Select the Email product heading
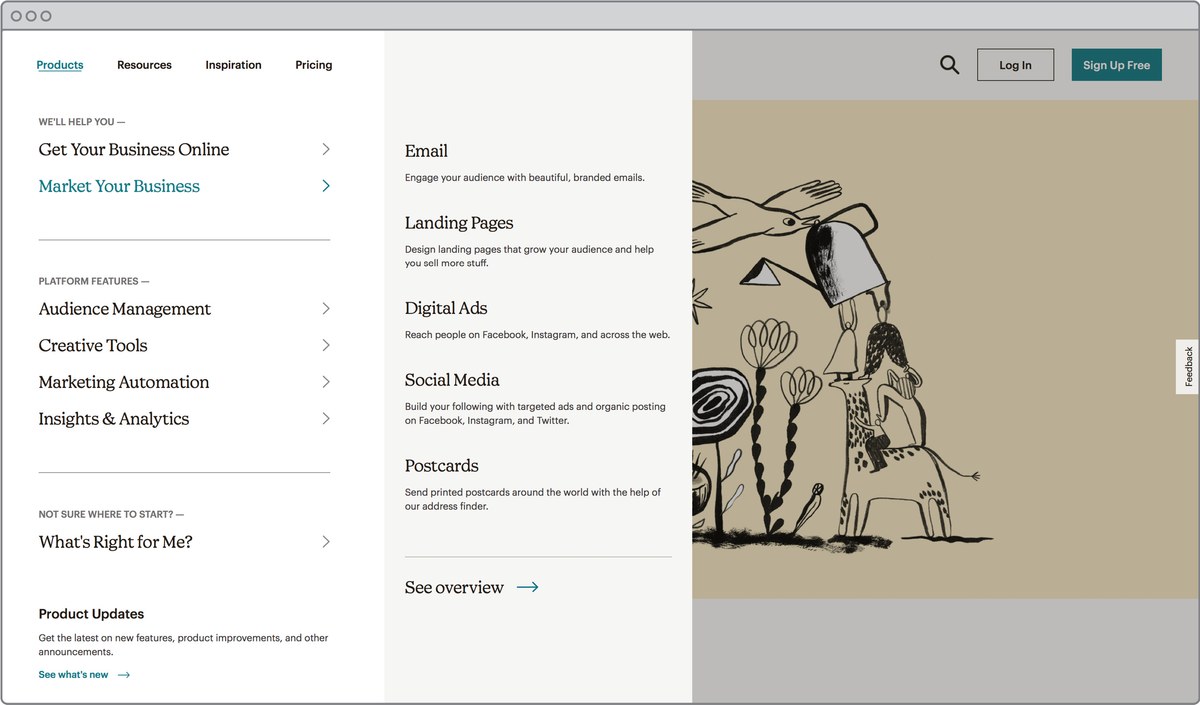Viewport: 1200px width, 705px height. click(x=426, y=151)
